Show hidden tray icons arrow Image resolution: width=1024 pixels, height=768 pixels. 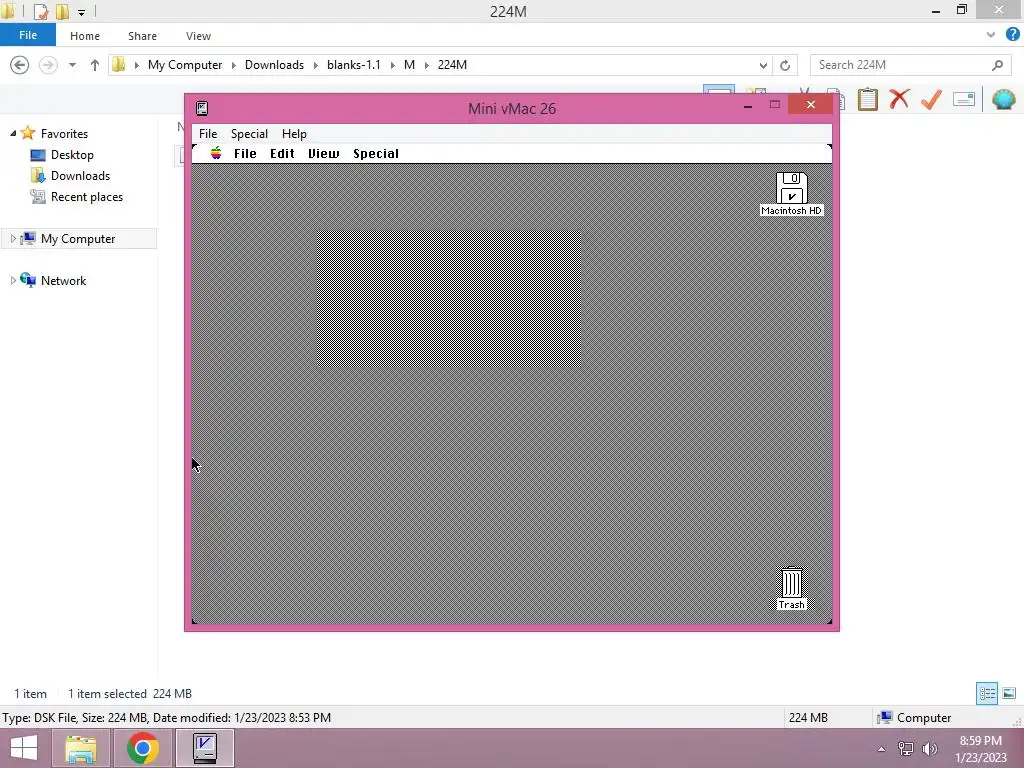[x=881, y=749]
